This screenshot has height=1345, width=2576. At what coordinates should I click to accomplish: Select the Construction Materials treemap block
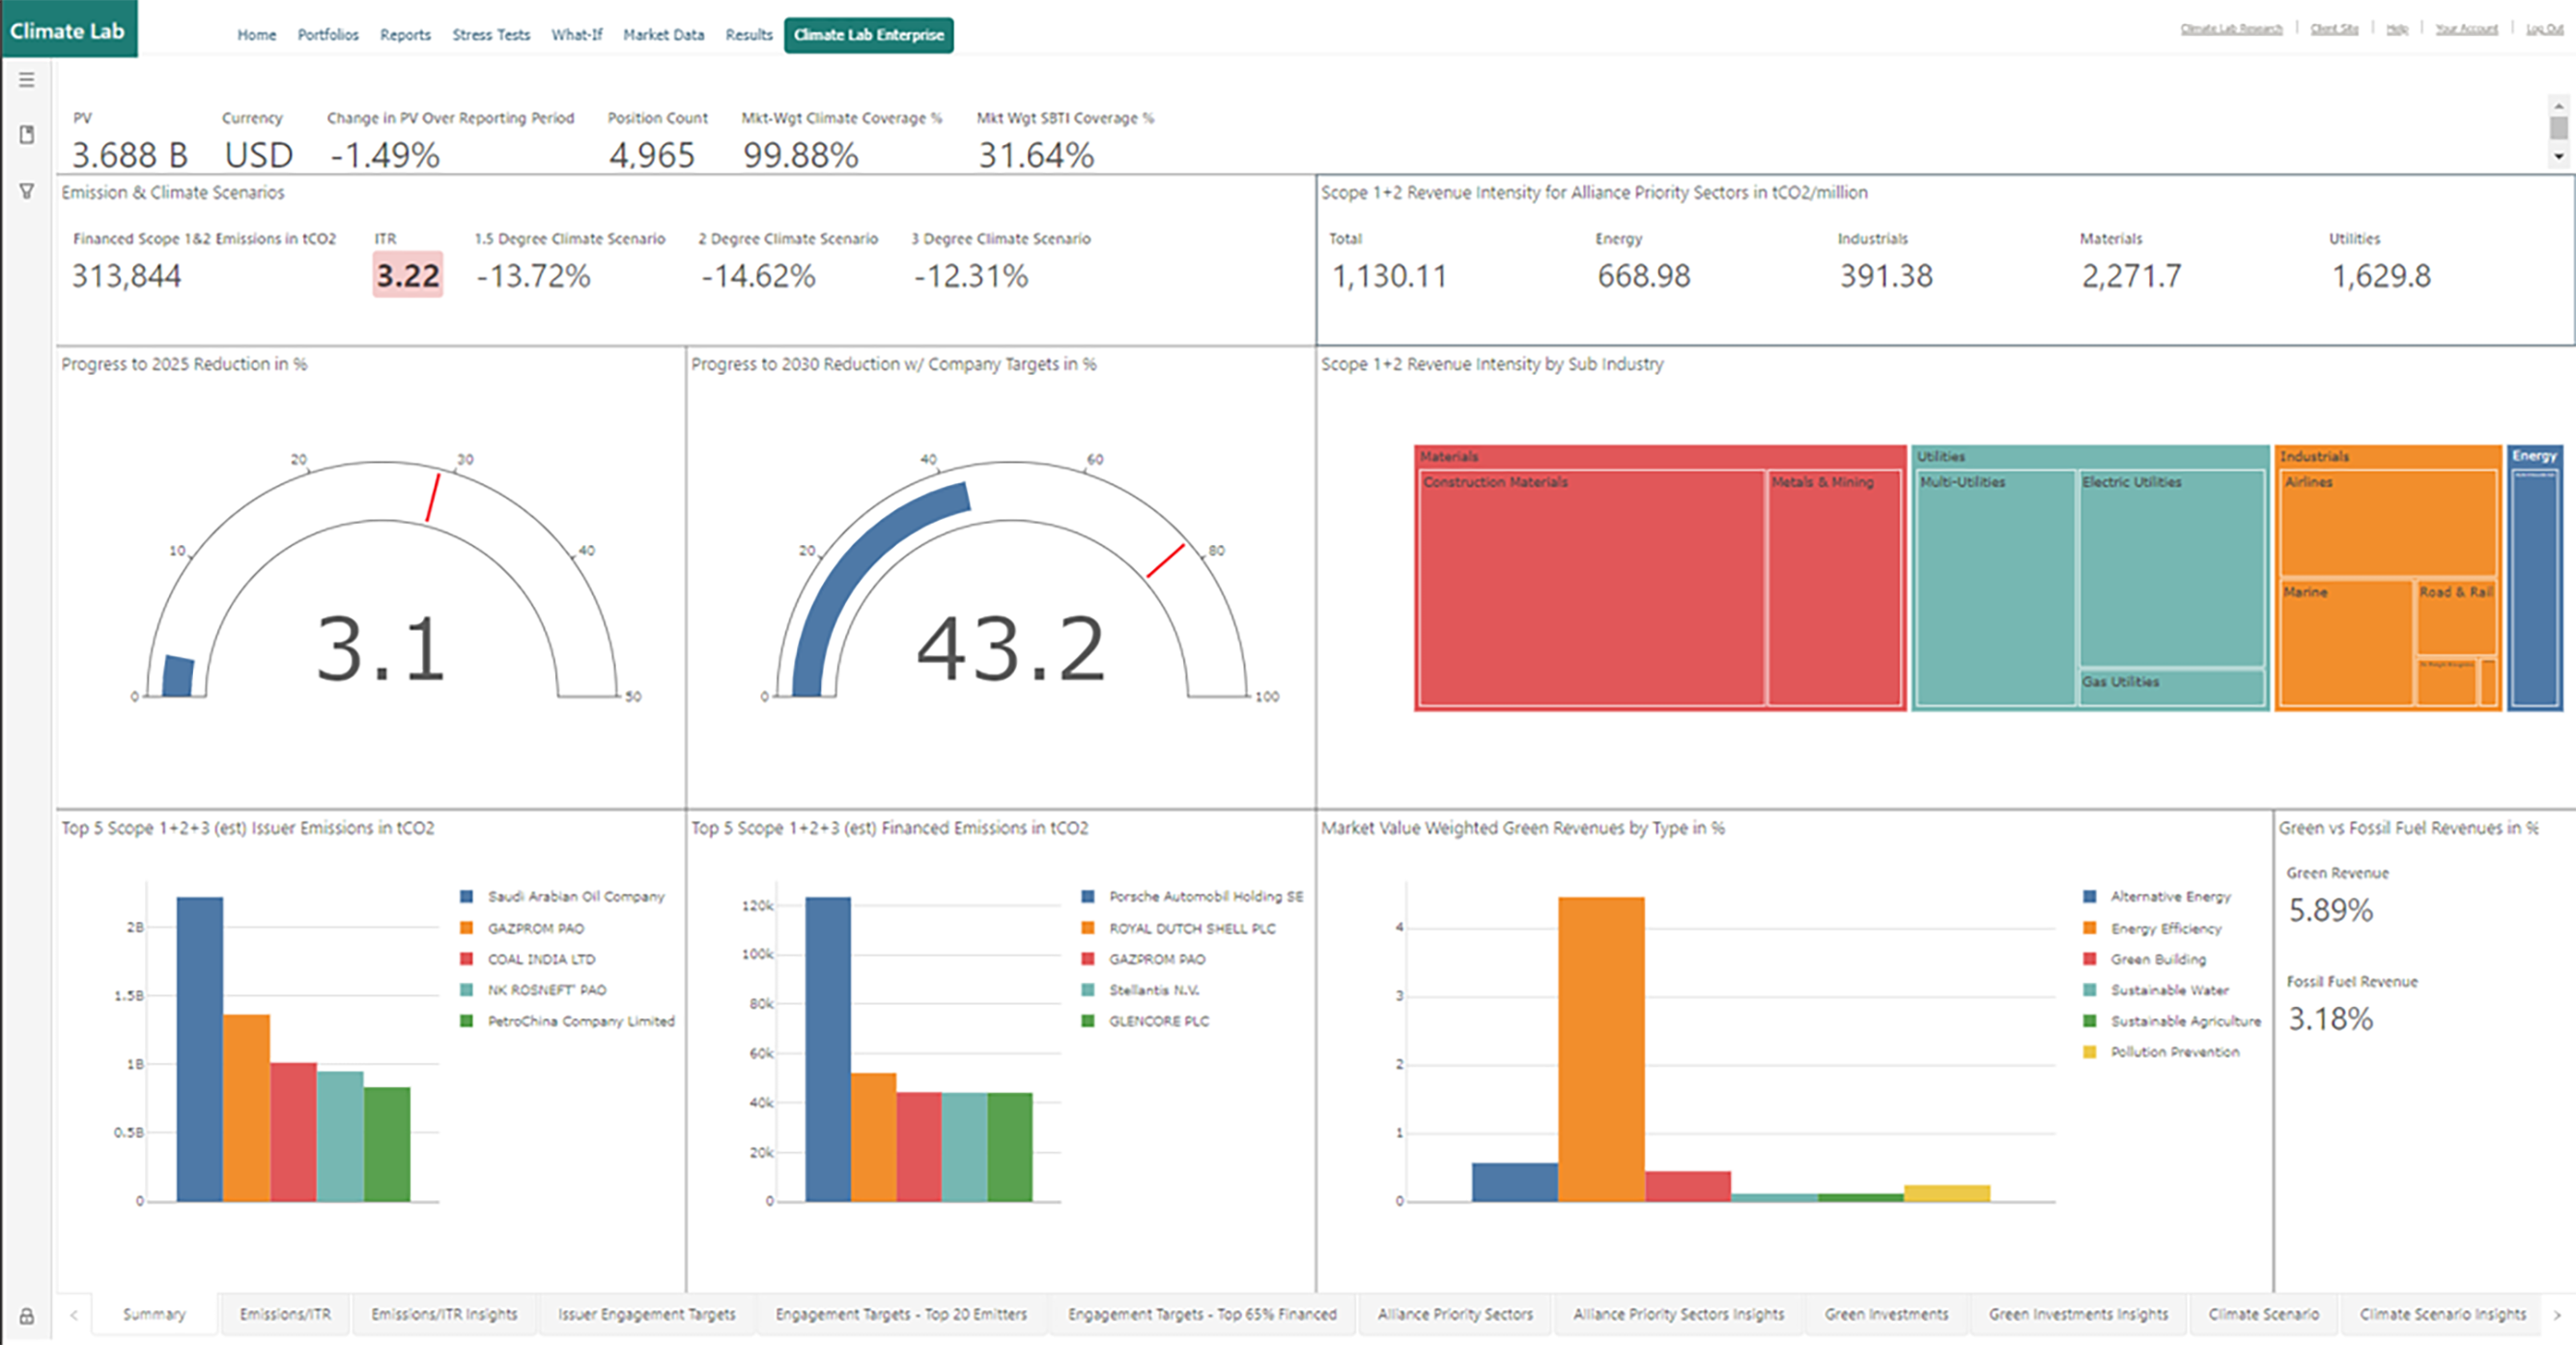[1592, 588]
